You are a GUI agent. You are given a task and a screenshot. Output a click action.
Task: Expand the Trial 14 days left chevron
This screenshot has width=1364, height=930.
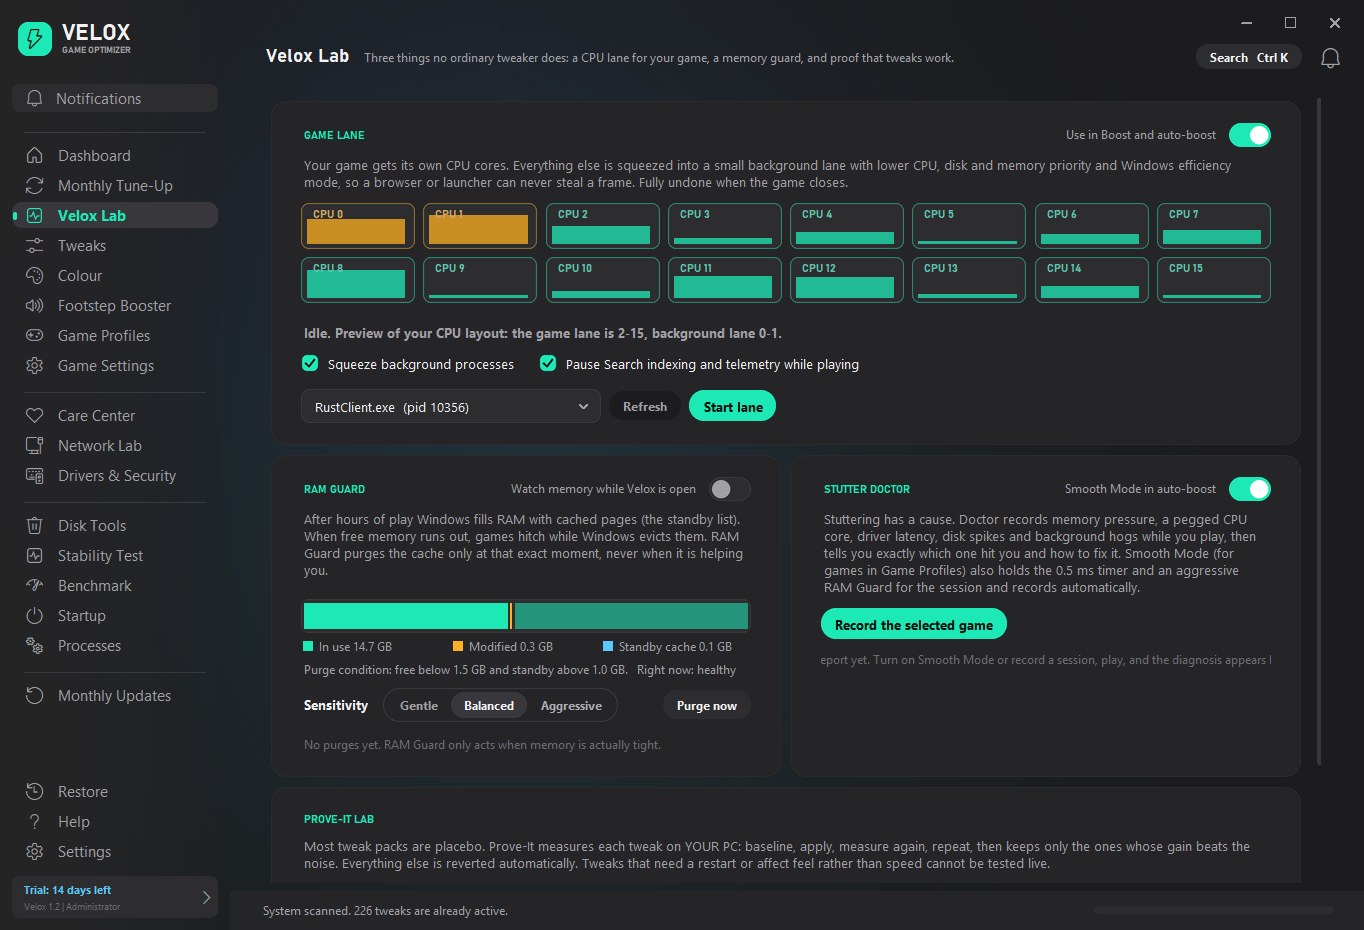click(206, 898)
